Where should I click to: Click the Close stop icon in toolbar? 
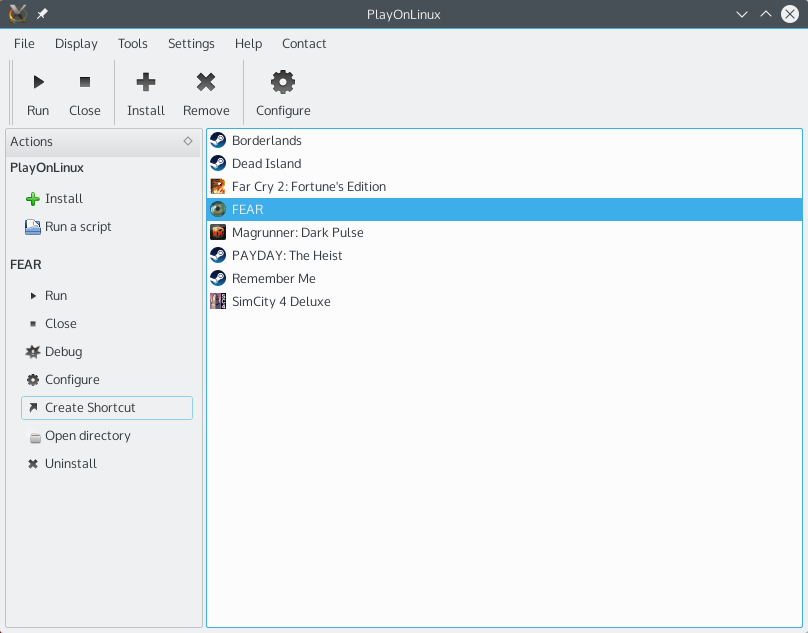pos(85,82)
